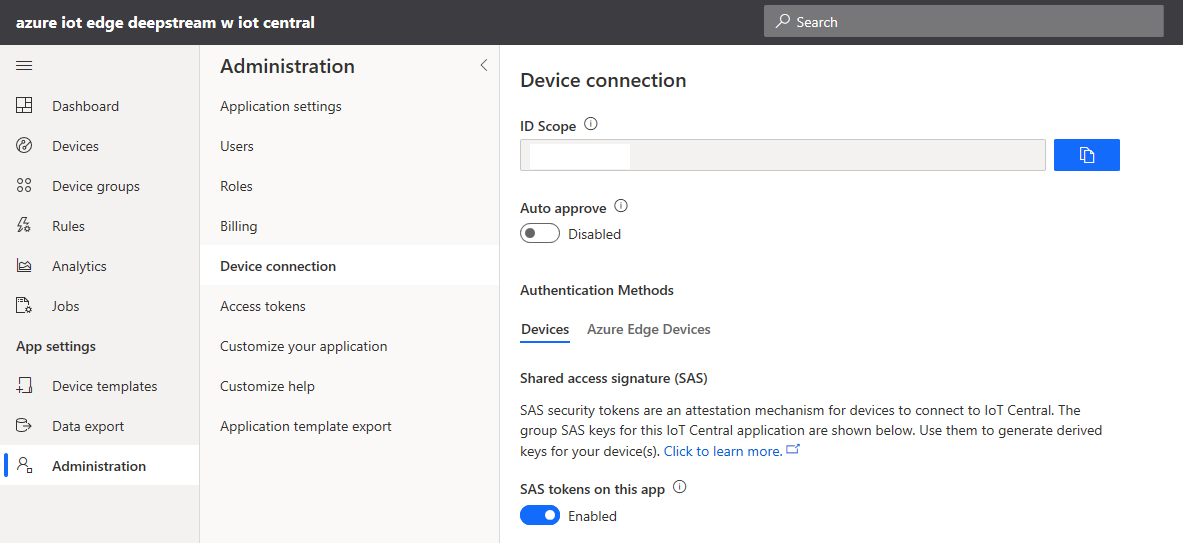The image size is (1183, 543).
Task: Select the Rules lightning icon
Action: pyautogui.click(x=25, y=226)
